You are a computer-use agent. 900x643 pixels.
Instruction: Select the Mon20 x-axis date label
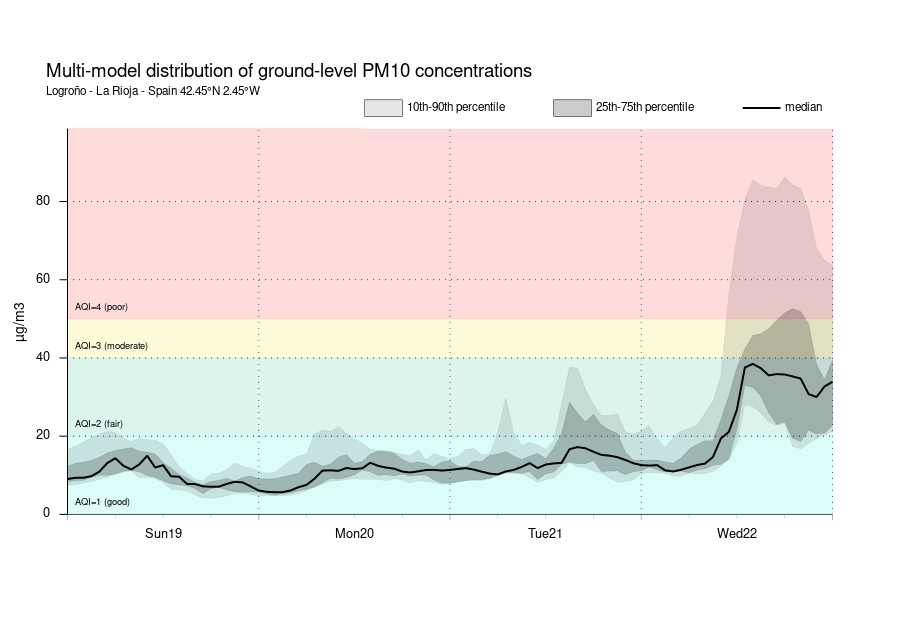point(354,534)
